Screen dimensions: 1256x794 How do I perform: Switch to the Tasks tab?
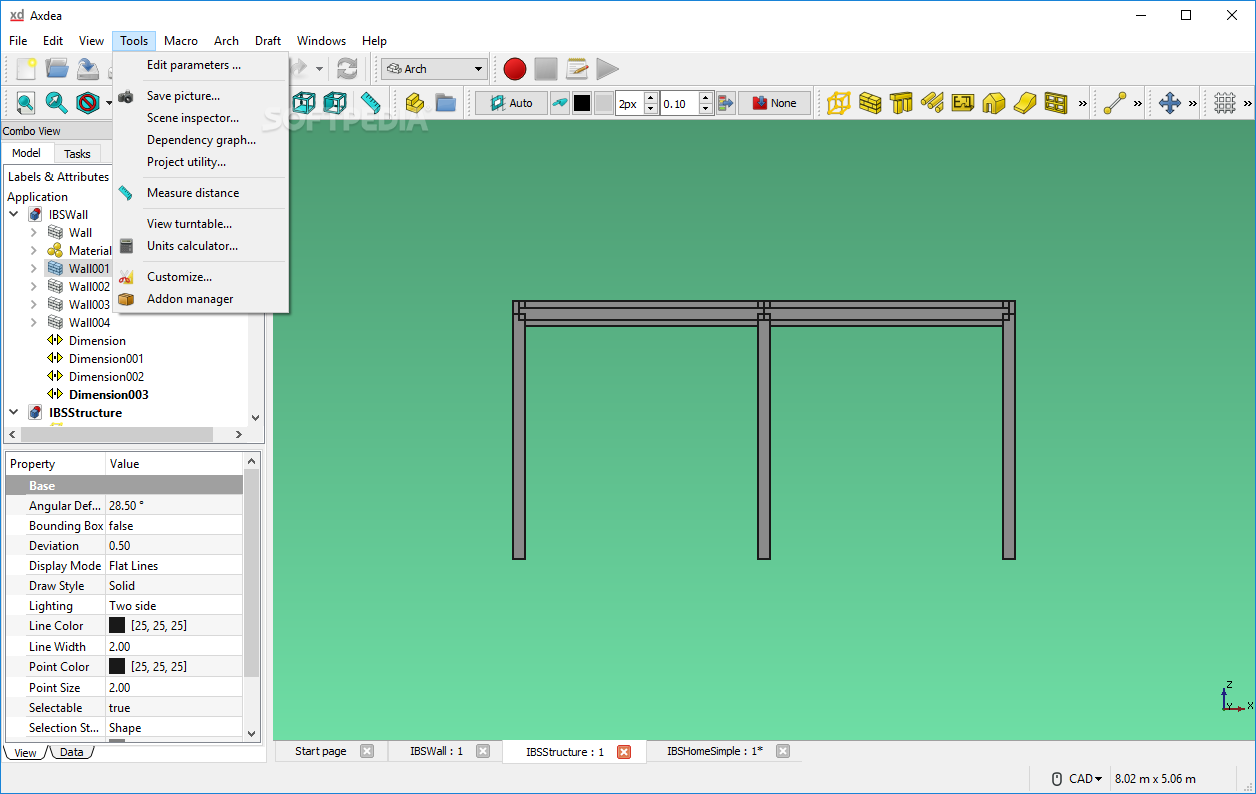pyautogui.click(x=77, y=154)
